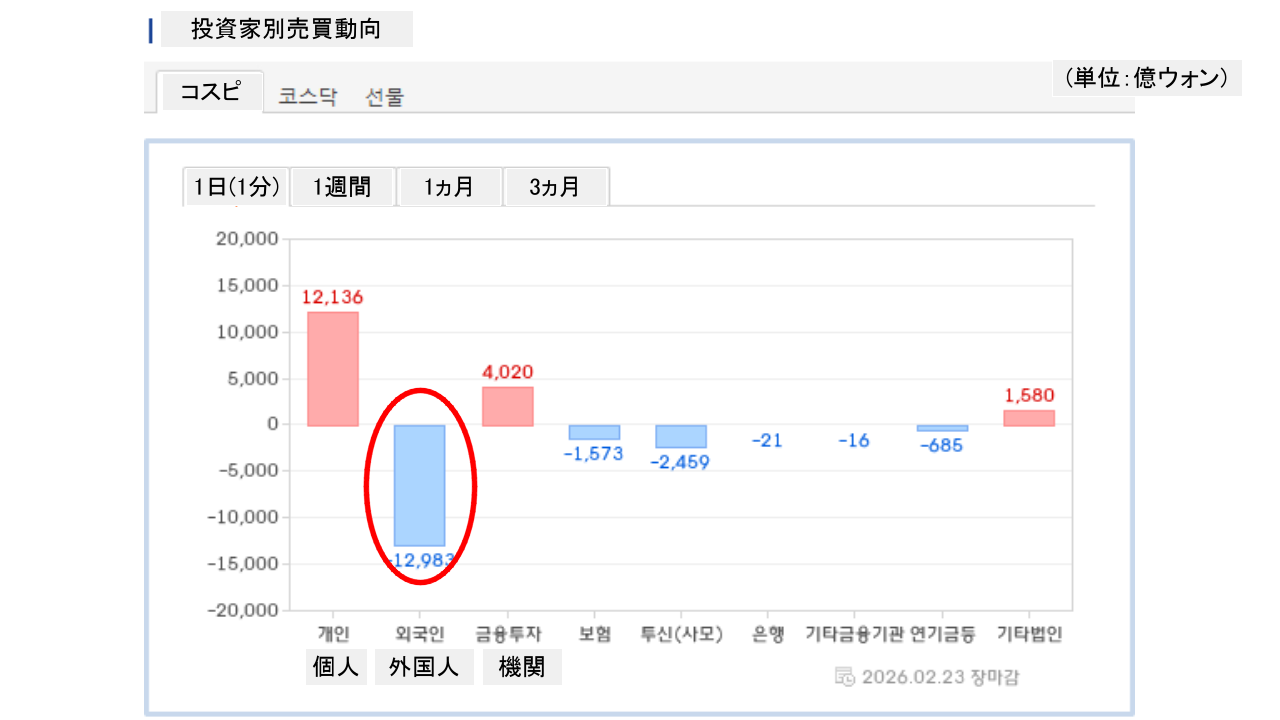Click the 外国人 label below the chart
The image size is (1280, 720).
(x=424, y=668)
